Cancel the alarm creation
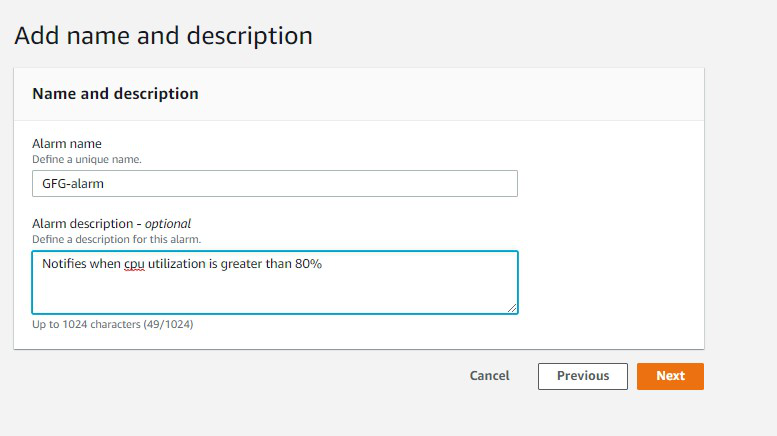The image size is (777, 436). (489, 376)
